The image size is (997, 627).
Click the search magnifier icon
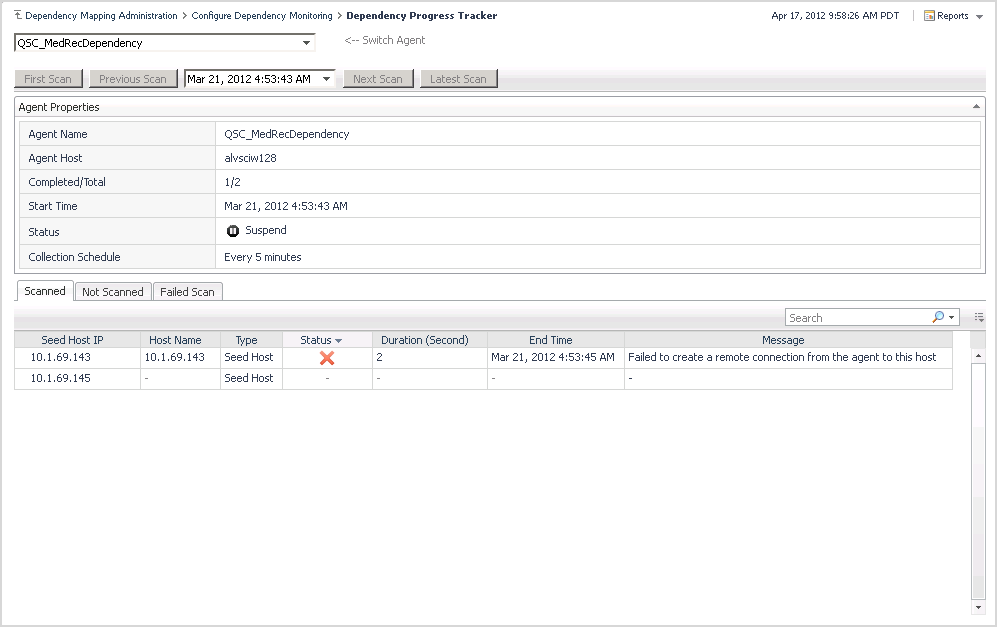pyautogui.click(x=938, y=317)
